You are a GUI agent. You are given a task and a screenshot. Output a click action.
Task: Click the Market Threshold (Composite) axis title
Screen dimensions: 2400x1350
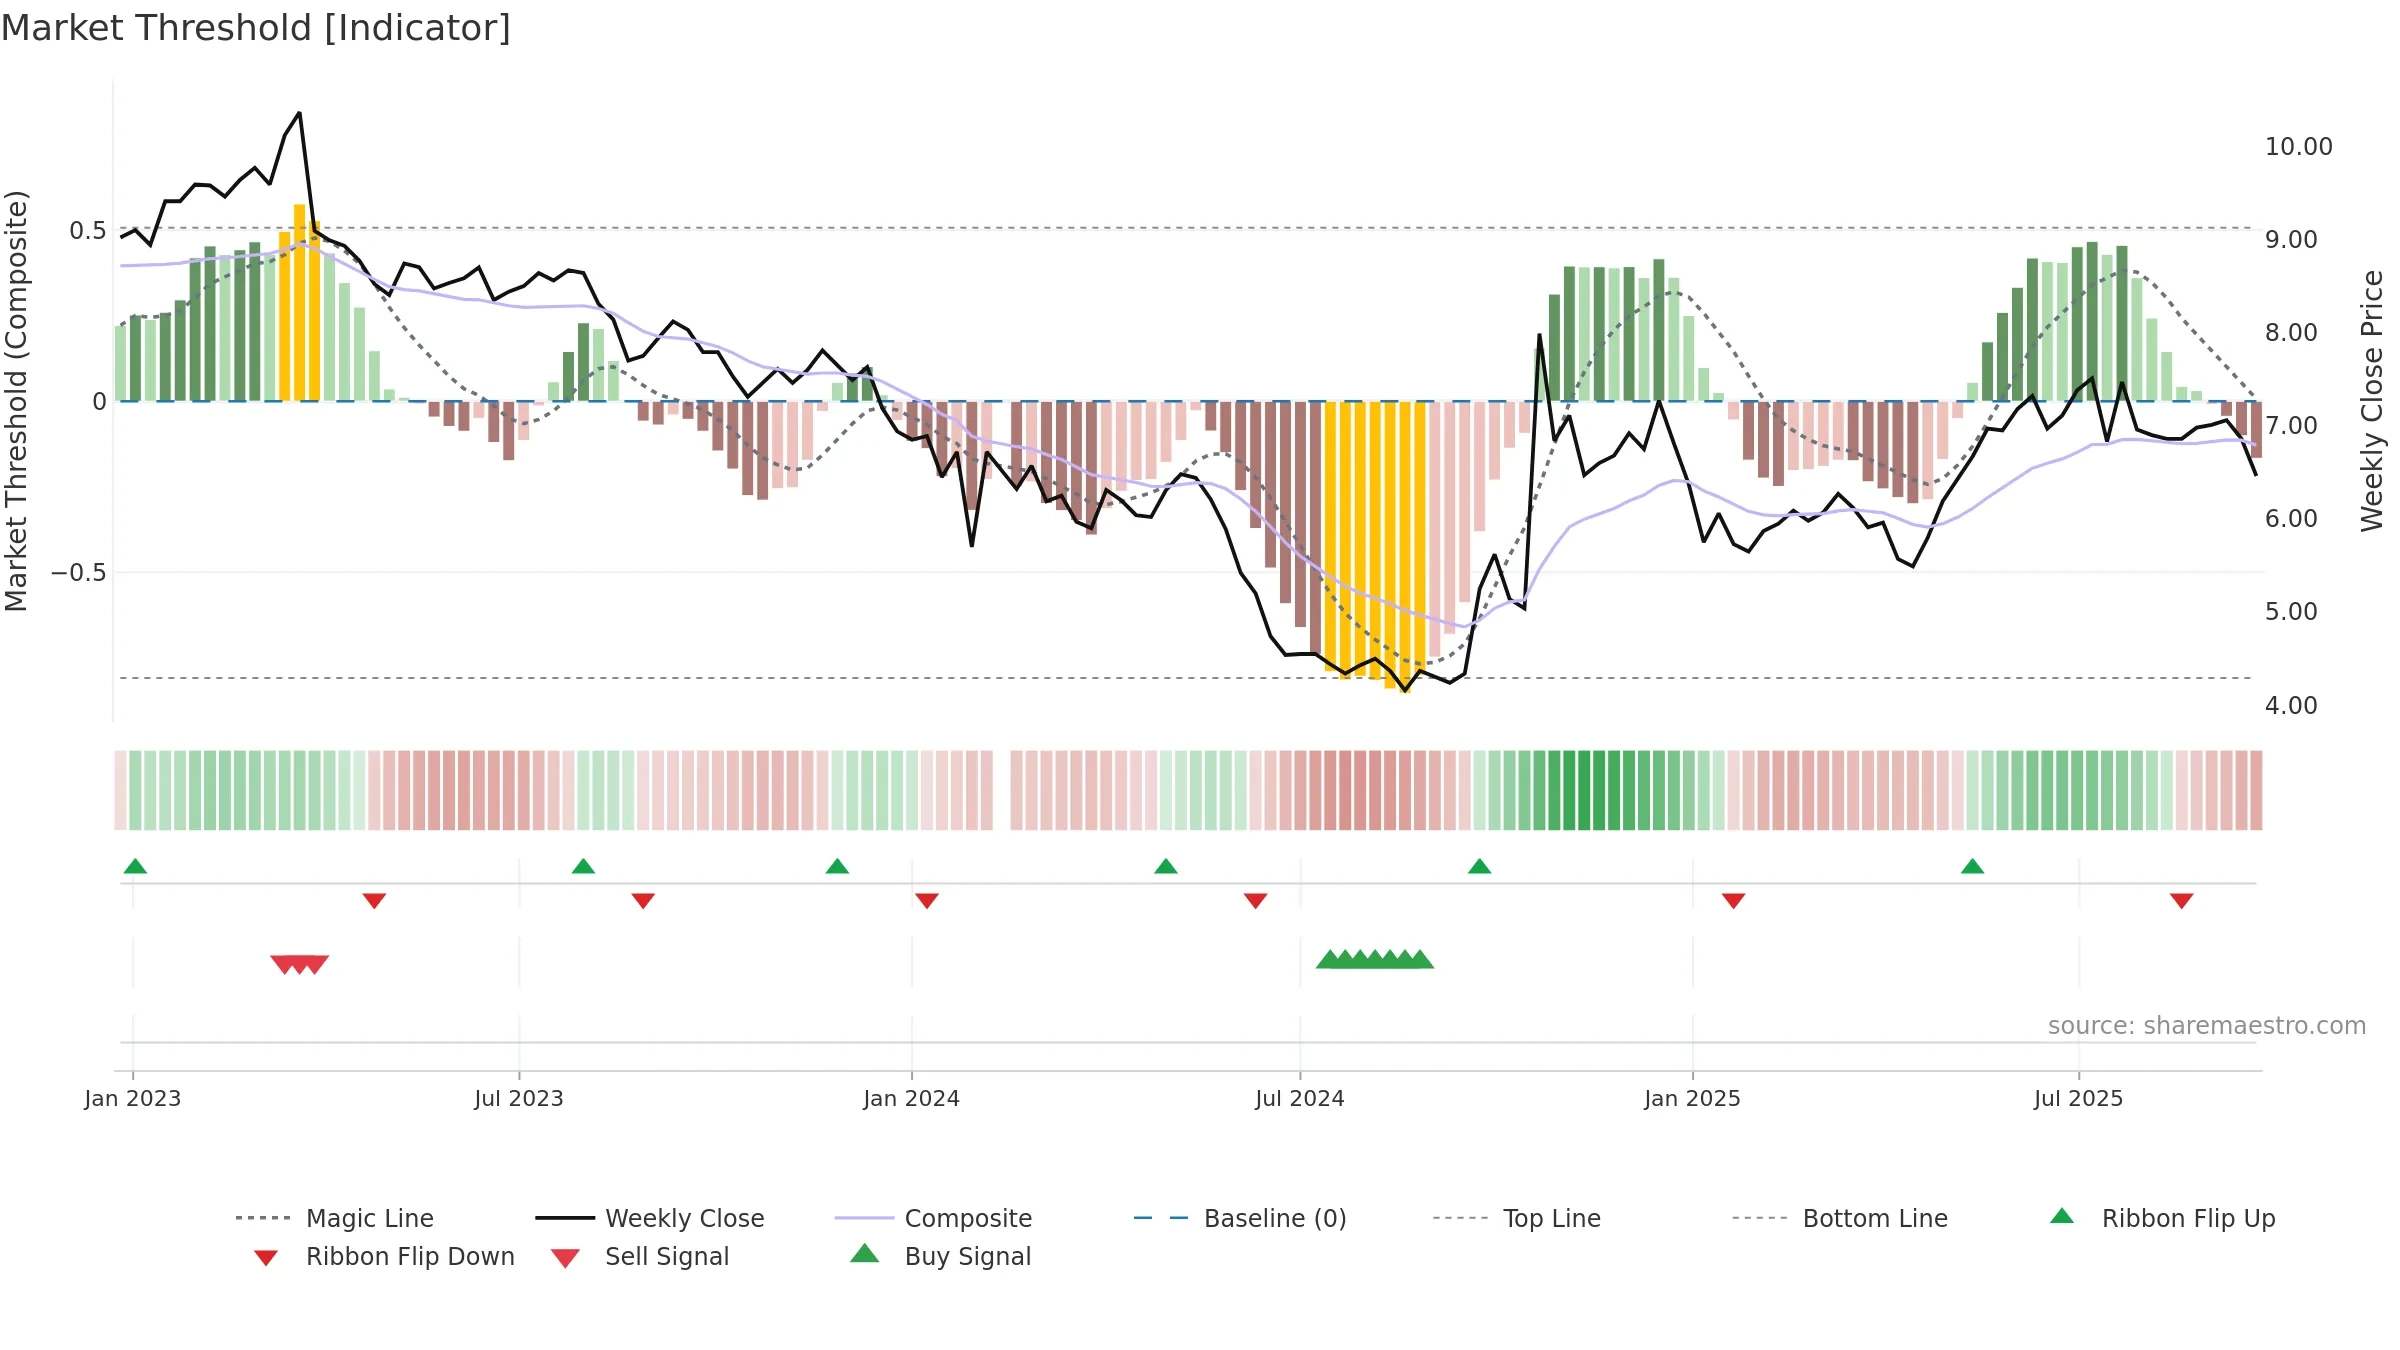[16, 401]
